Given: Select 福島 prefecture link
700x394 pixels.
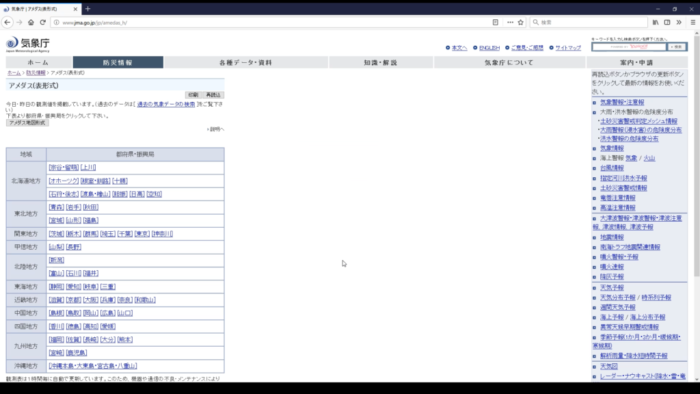Looking at the screenshot, I should pyautogui.click(x=91, y=220).
